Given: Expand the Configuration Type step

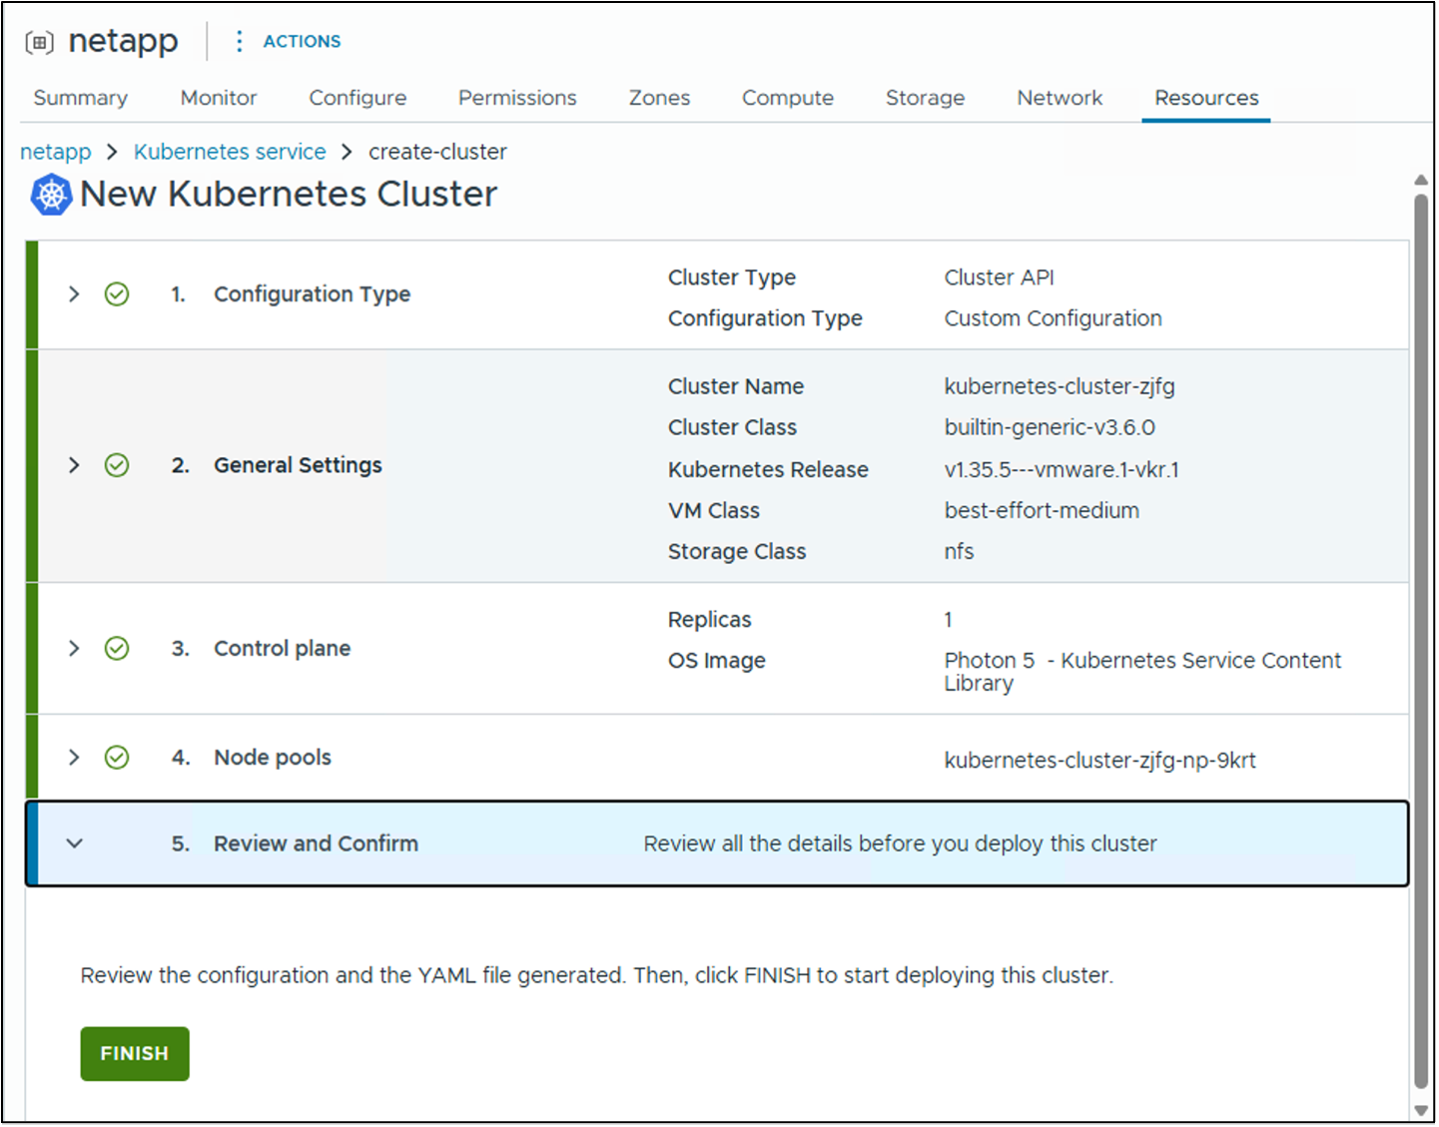Looking at the screenshot, I should pyautogui.click(x=74, y=294).
